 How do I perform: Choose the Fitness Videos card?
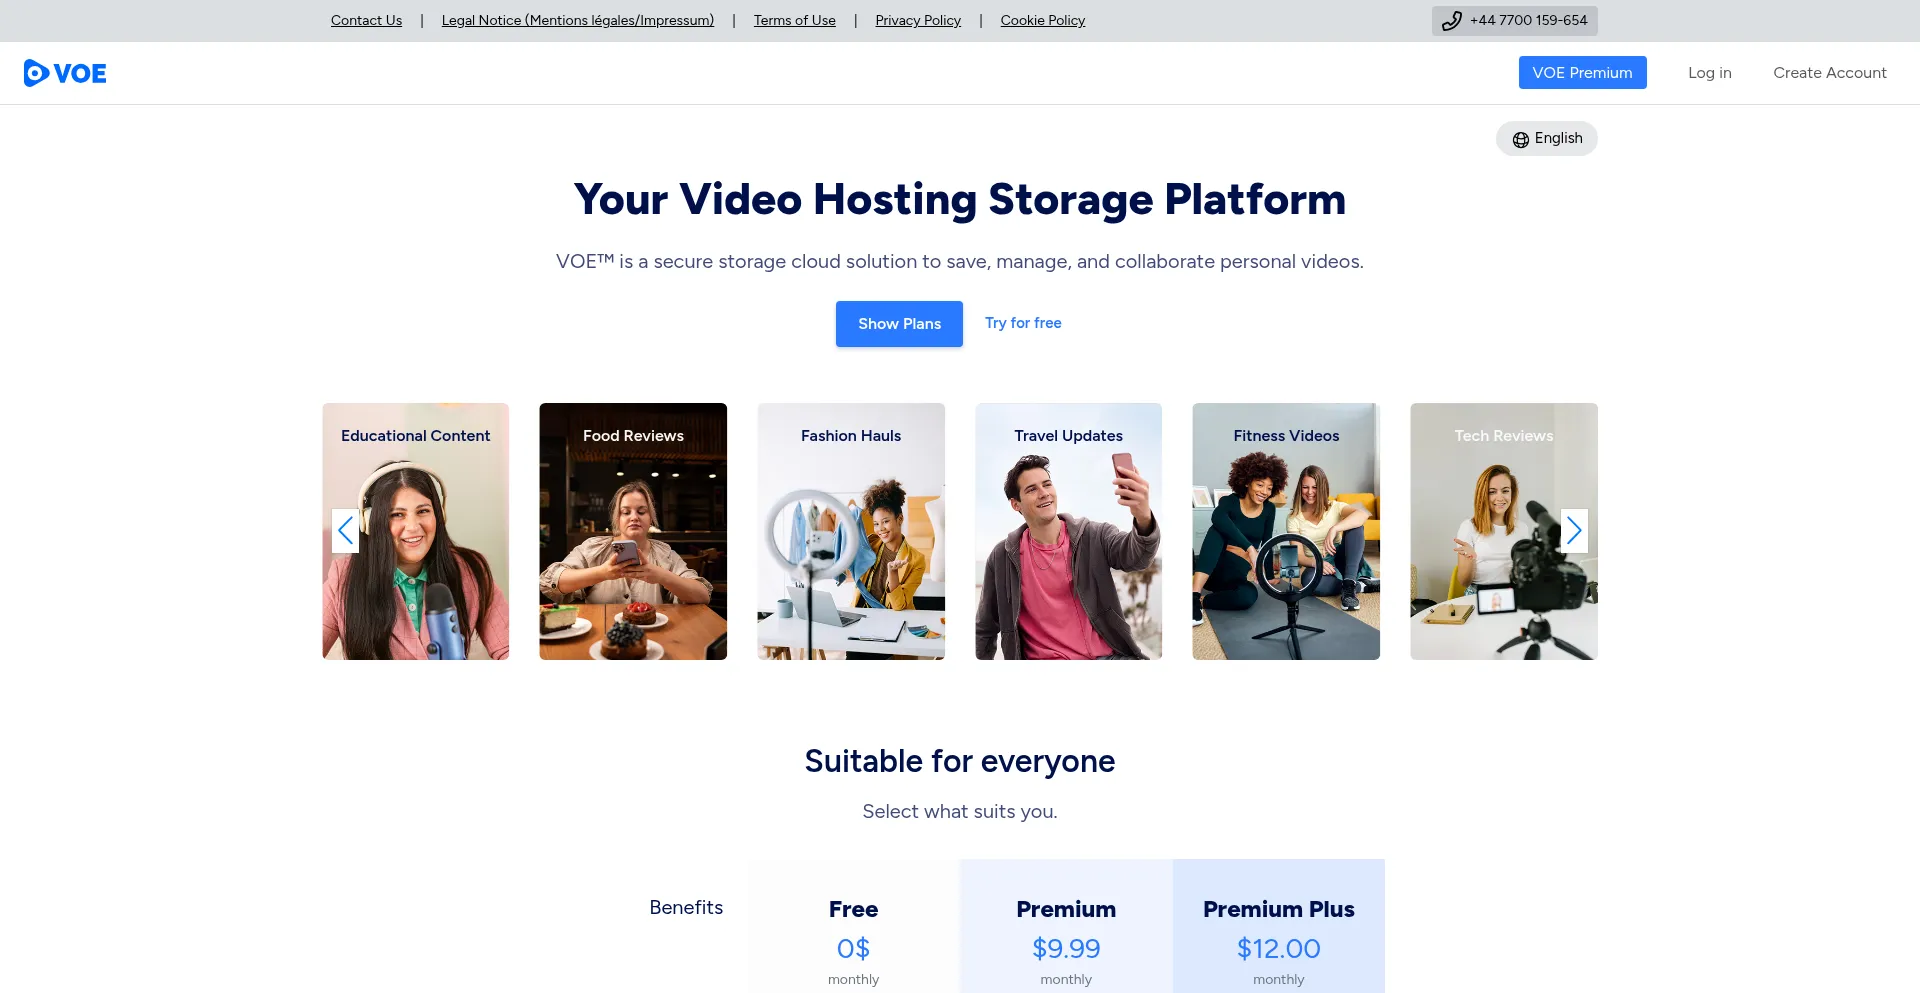tap(1285, 531)
